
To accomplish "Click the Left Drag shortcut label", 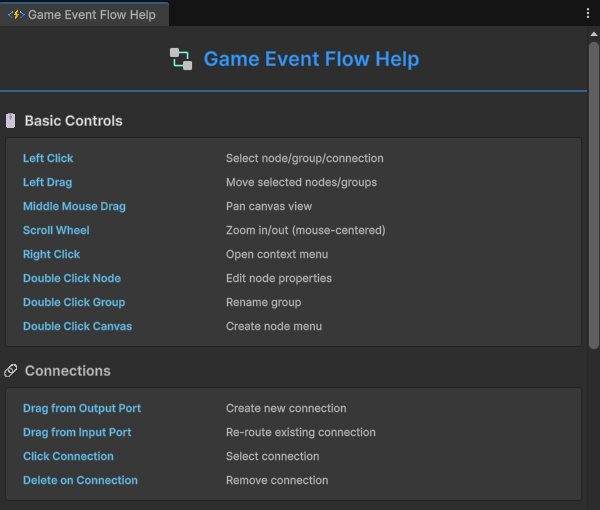I will [47, 182].
